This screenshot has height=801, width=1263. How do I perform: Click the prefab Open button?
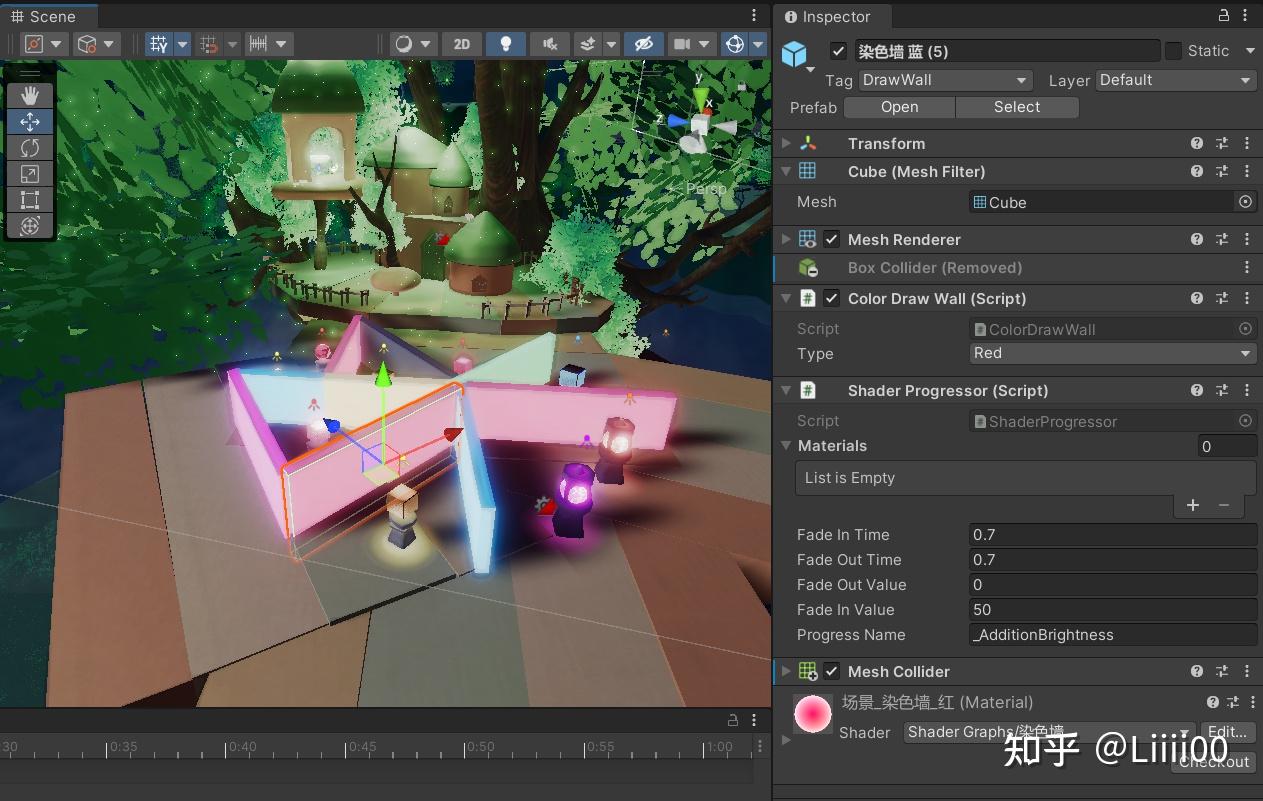coord(899,107)
